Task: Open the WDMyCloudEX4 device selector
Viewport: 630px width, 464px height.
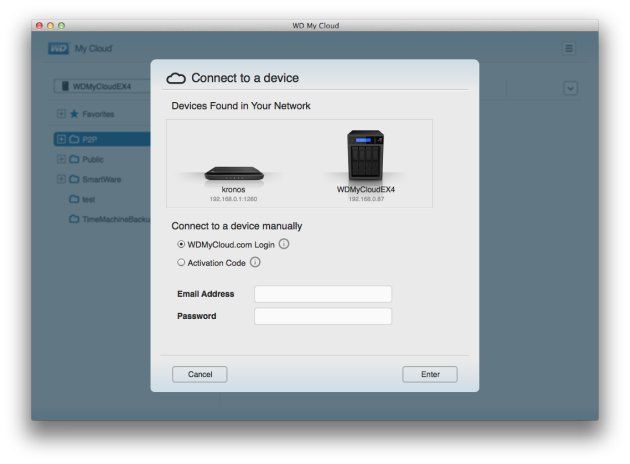Action: (102, 86)
